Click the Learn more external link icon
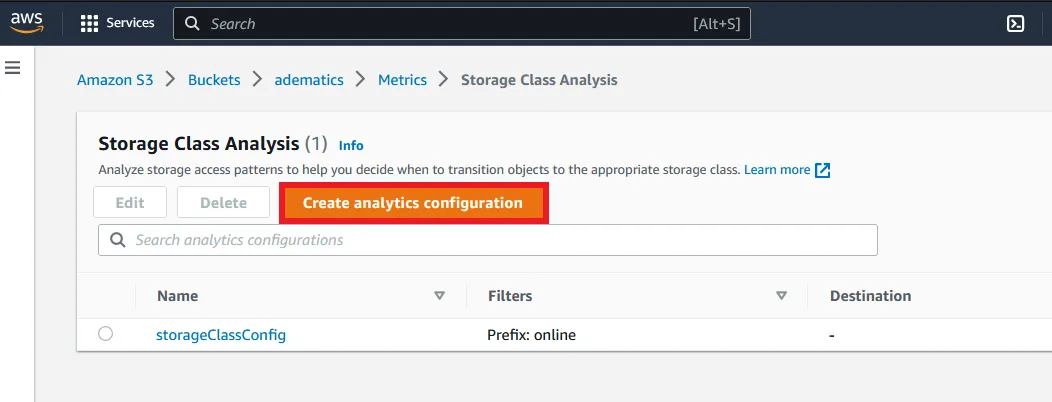The image size is (1052, 402). (x=823, y=170)
